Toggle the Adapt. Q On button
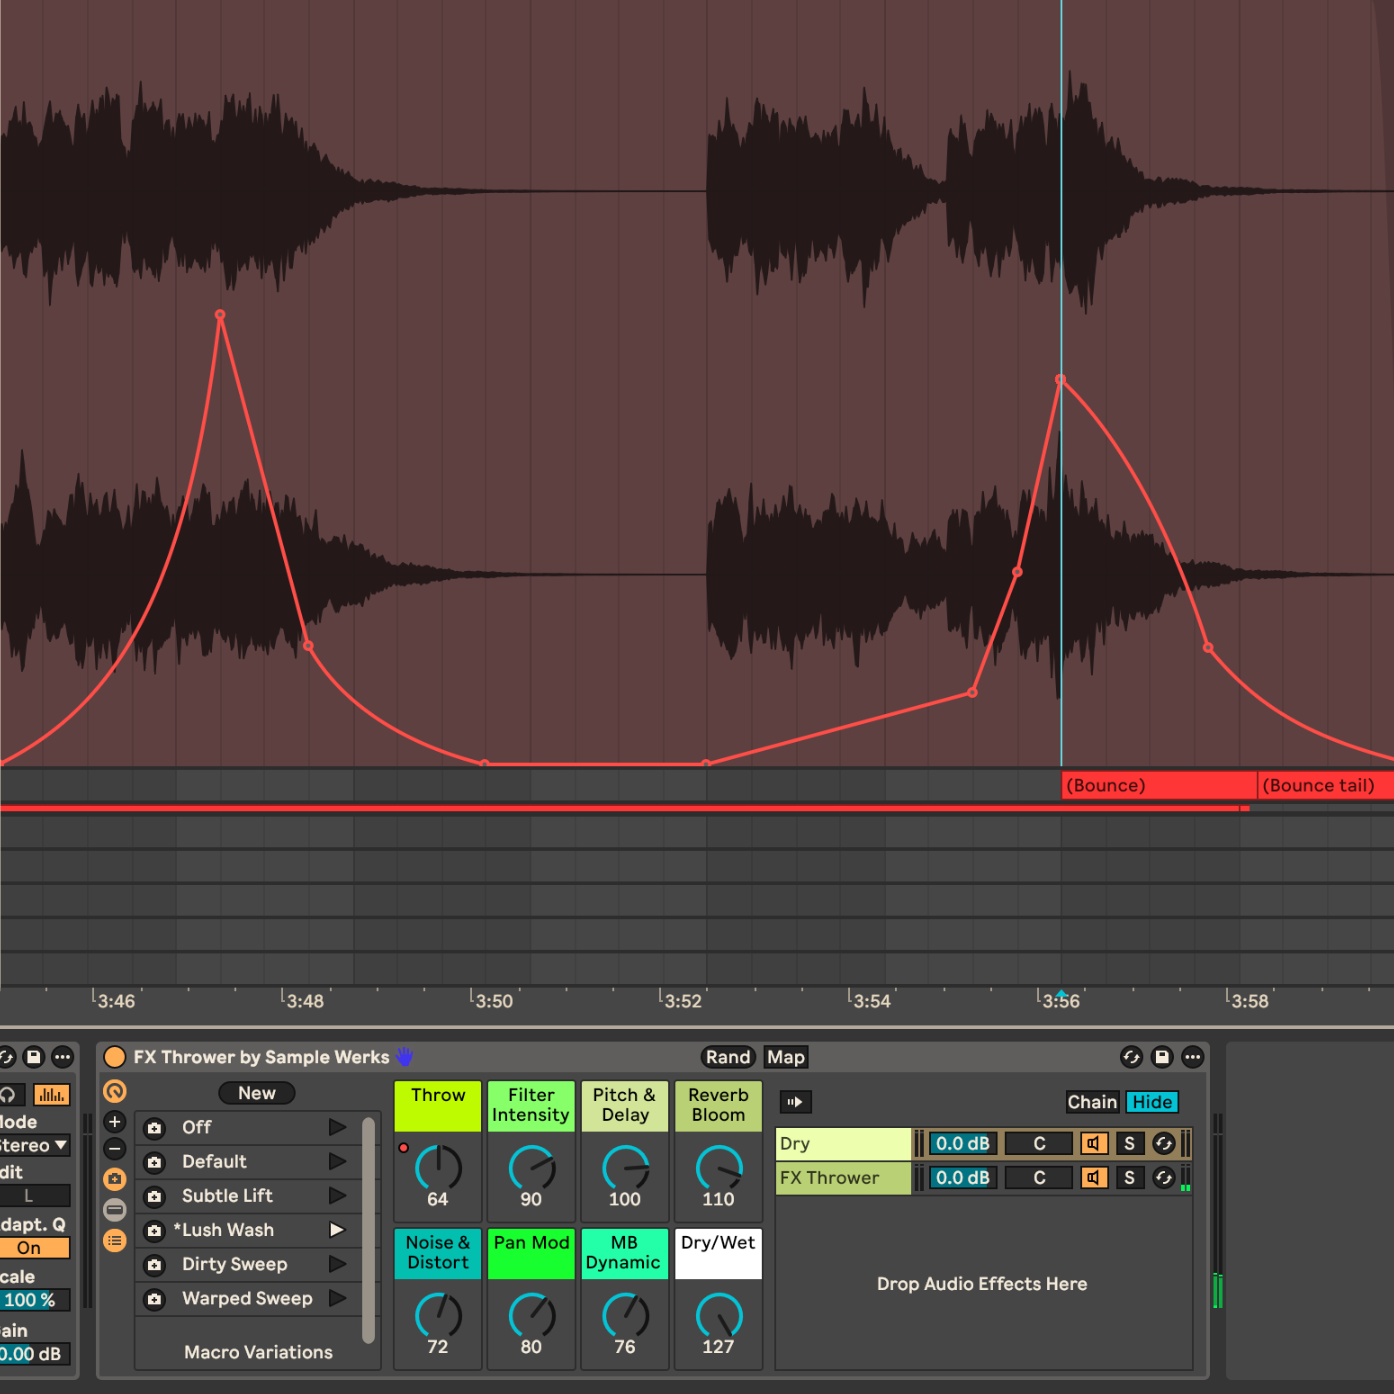The height and width of the screenshot is (1394, 1394). (34, 1248)
